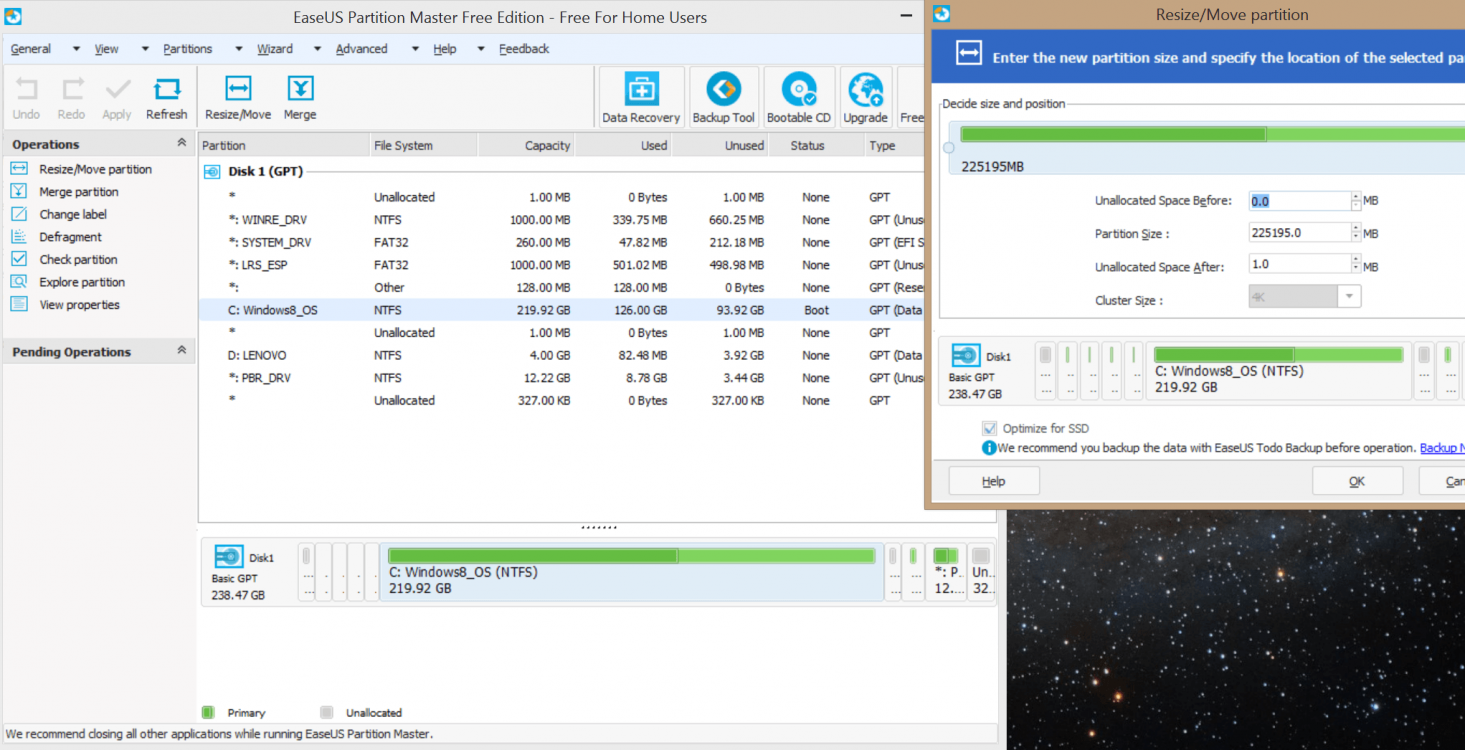Select the *: SYSTEM_DRV partition row
The width and height of the screenshot is (1465, 750).
point(562,242)
